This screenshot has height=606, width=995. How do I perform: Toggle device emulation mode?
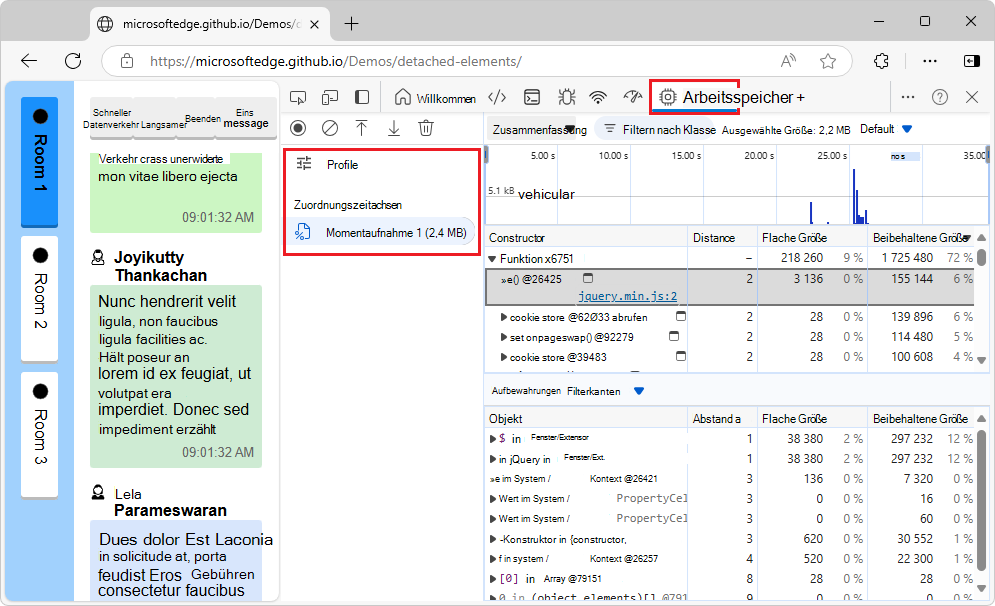click(x=330, y=97)
